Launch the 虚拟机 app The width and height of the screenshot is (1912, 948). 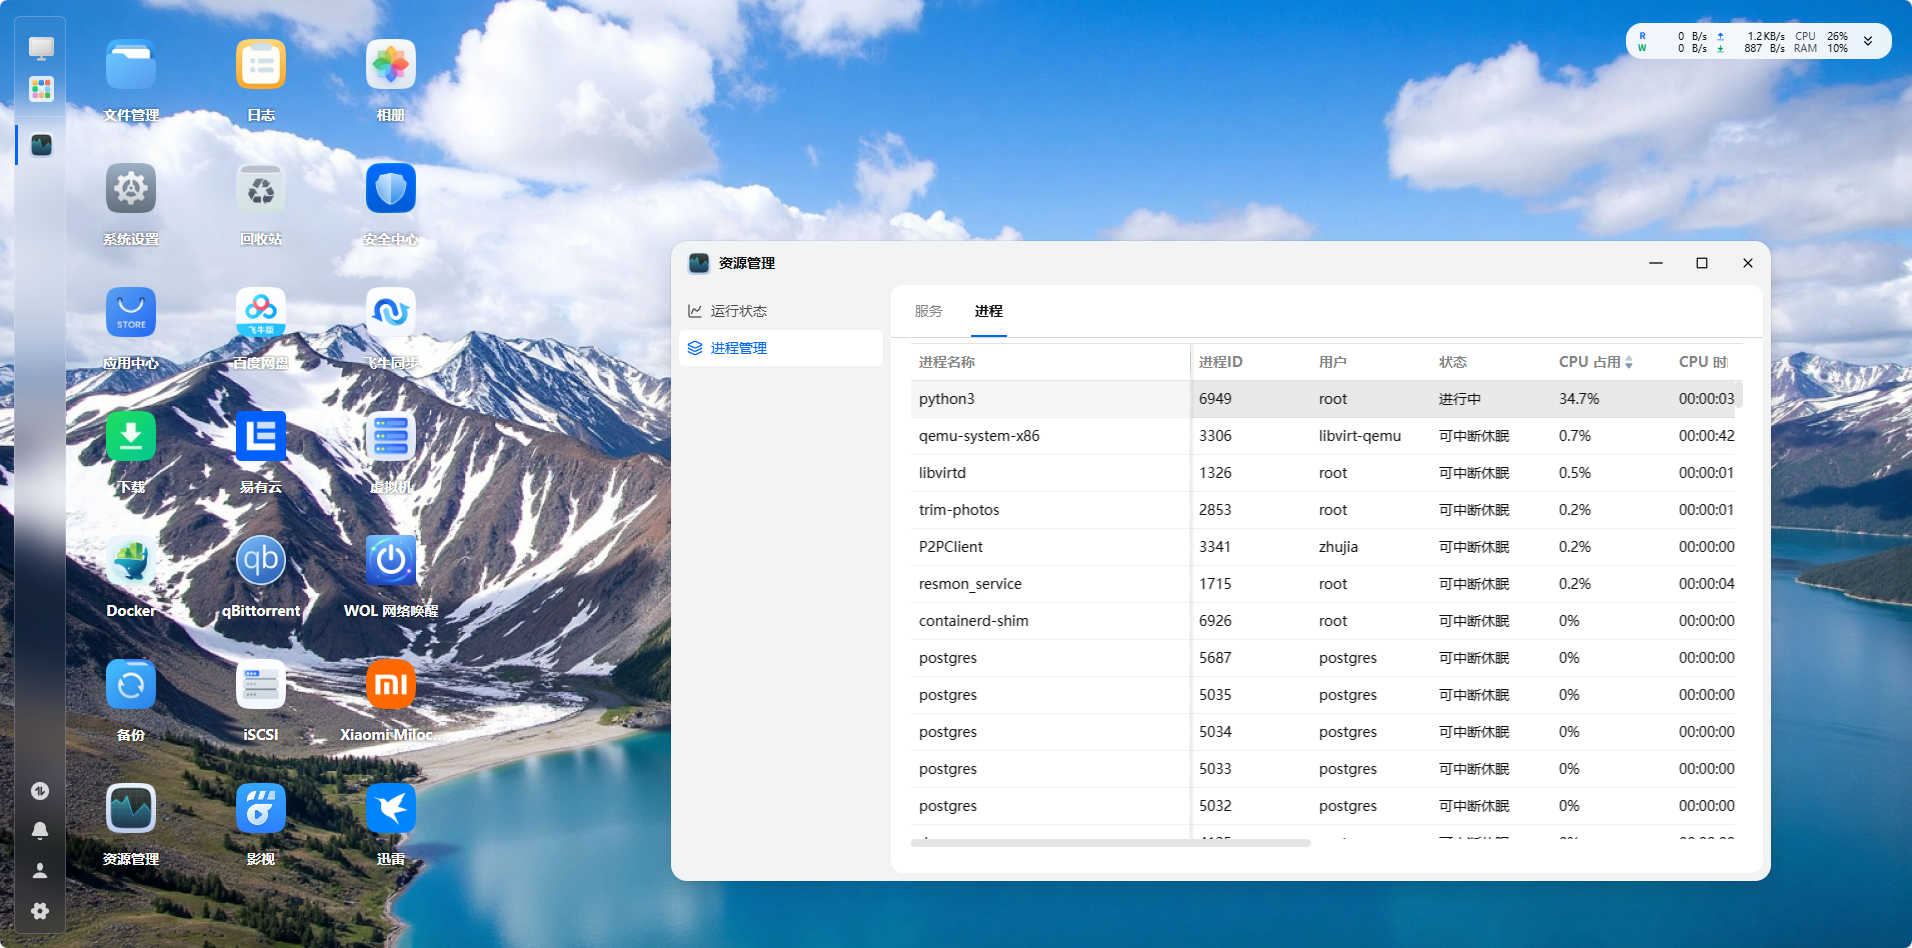coord(390,436)
